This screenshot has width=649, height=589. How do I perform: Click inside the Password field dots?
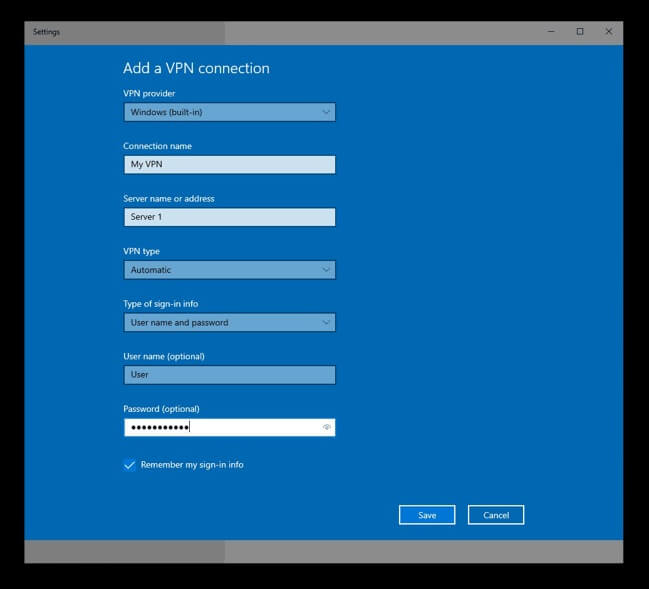click(x=160, y=427)
